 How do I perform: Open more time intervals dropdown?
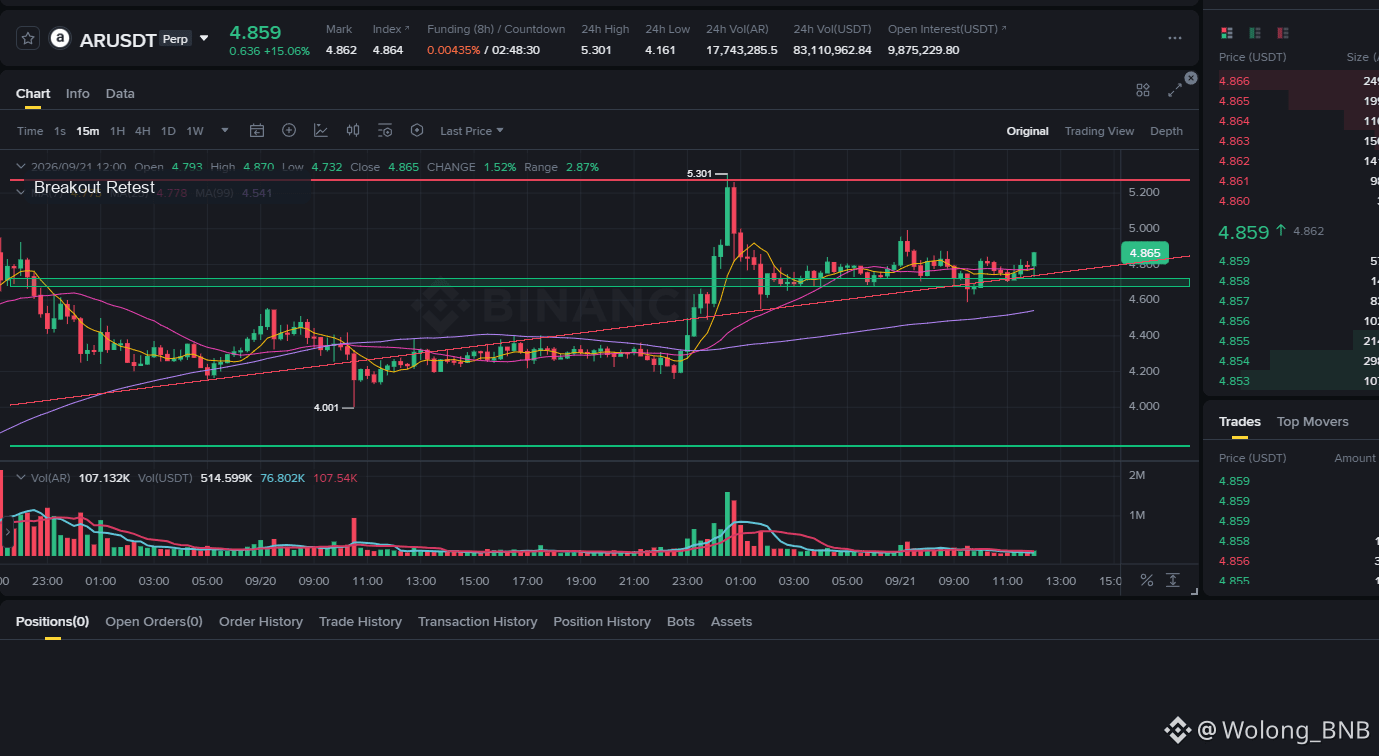pos(225,131)
